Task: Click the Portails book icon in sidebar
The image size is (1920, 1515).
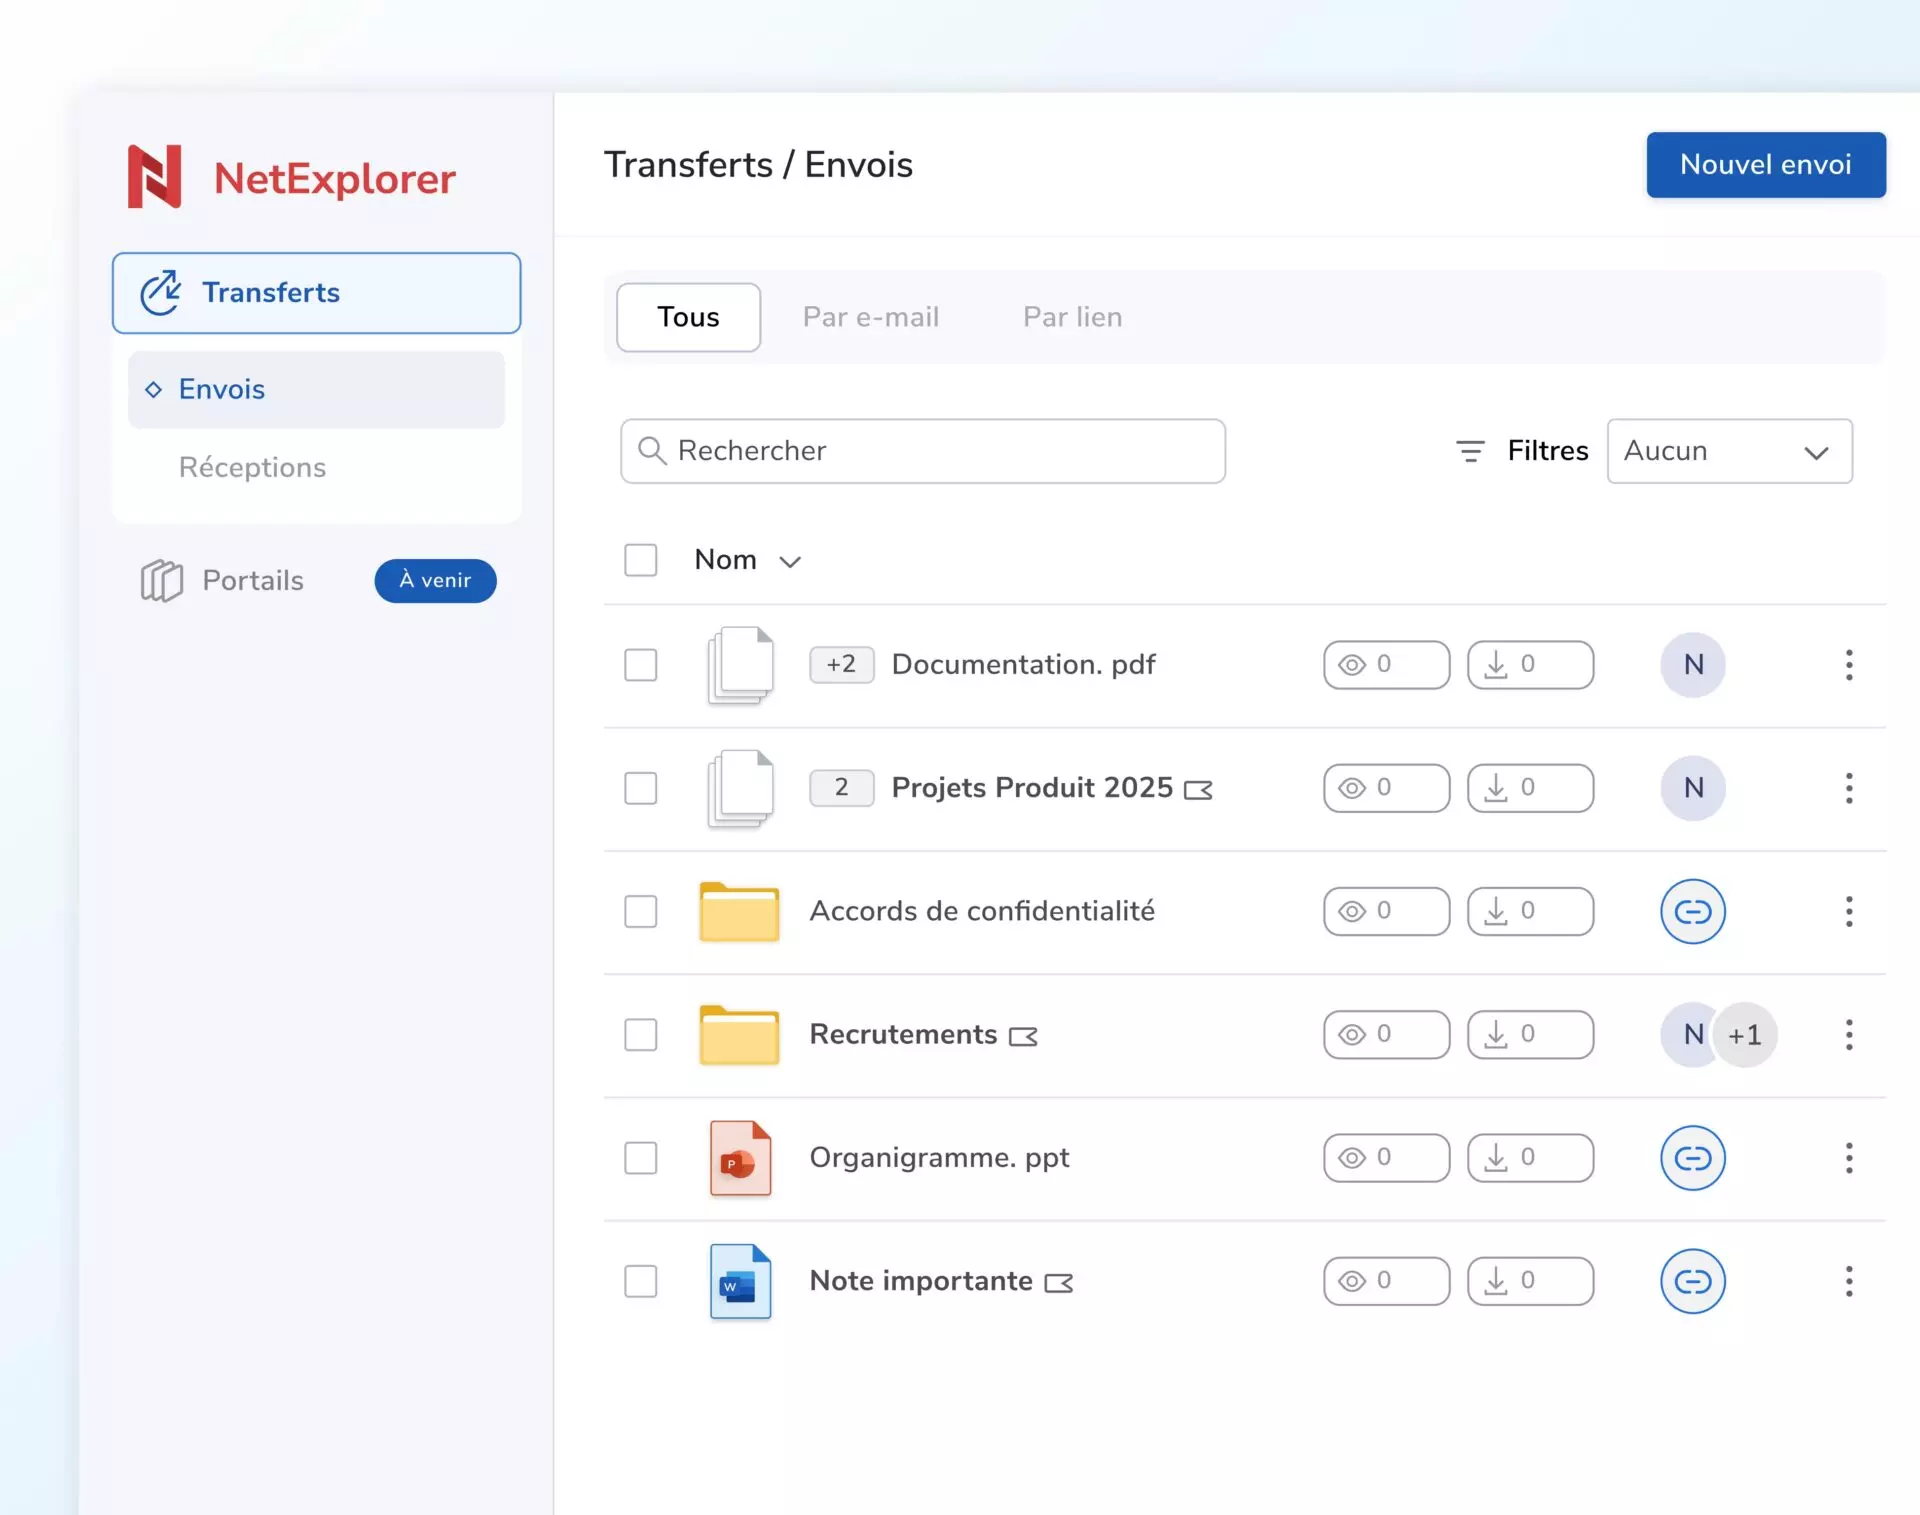Action: tap(161, 580)
